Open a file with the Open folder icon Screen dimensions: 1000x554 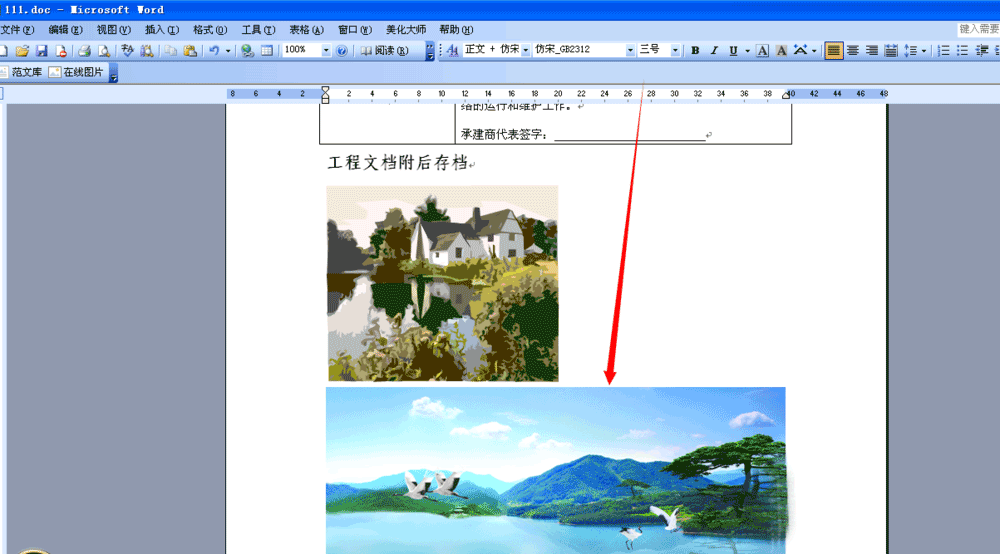tap(22, 50)
